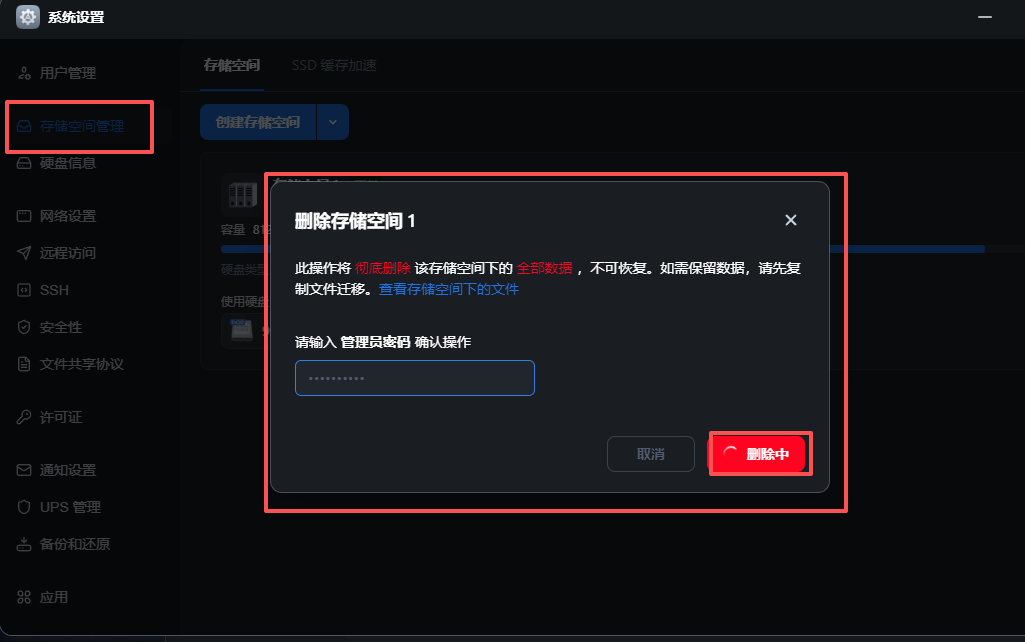Viewport: 1025px width, 642px height.
Task: Open 应用 section in the sidebar
Action: click(43, 597)
